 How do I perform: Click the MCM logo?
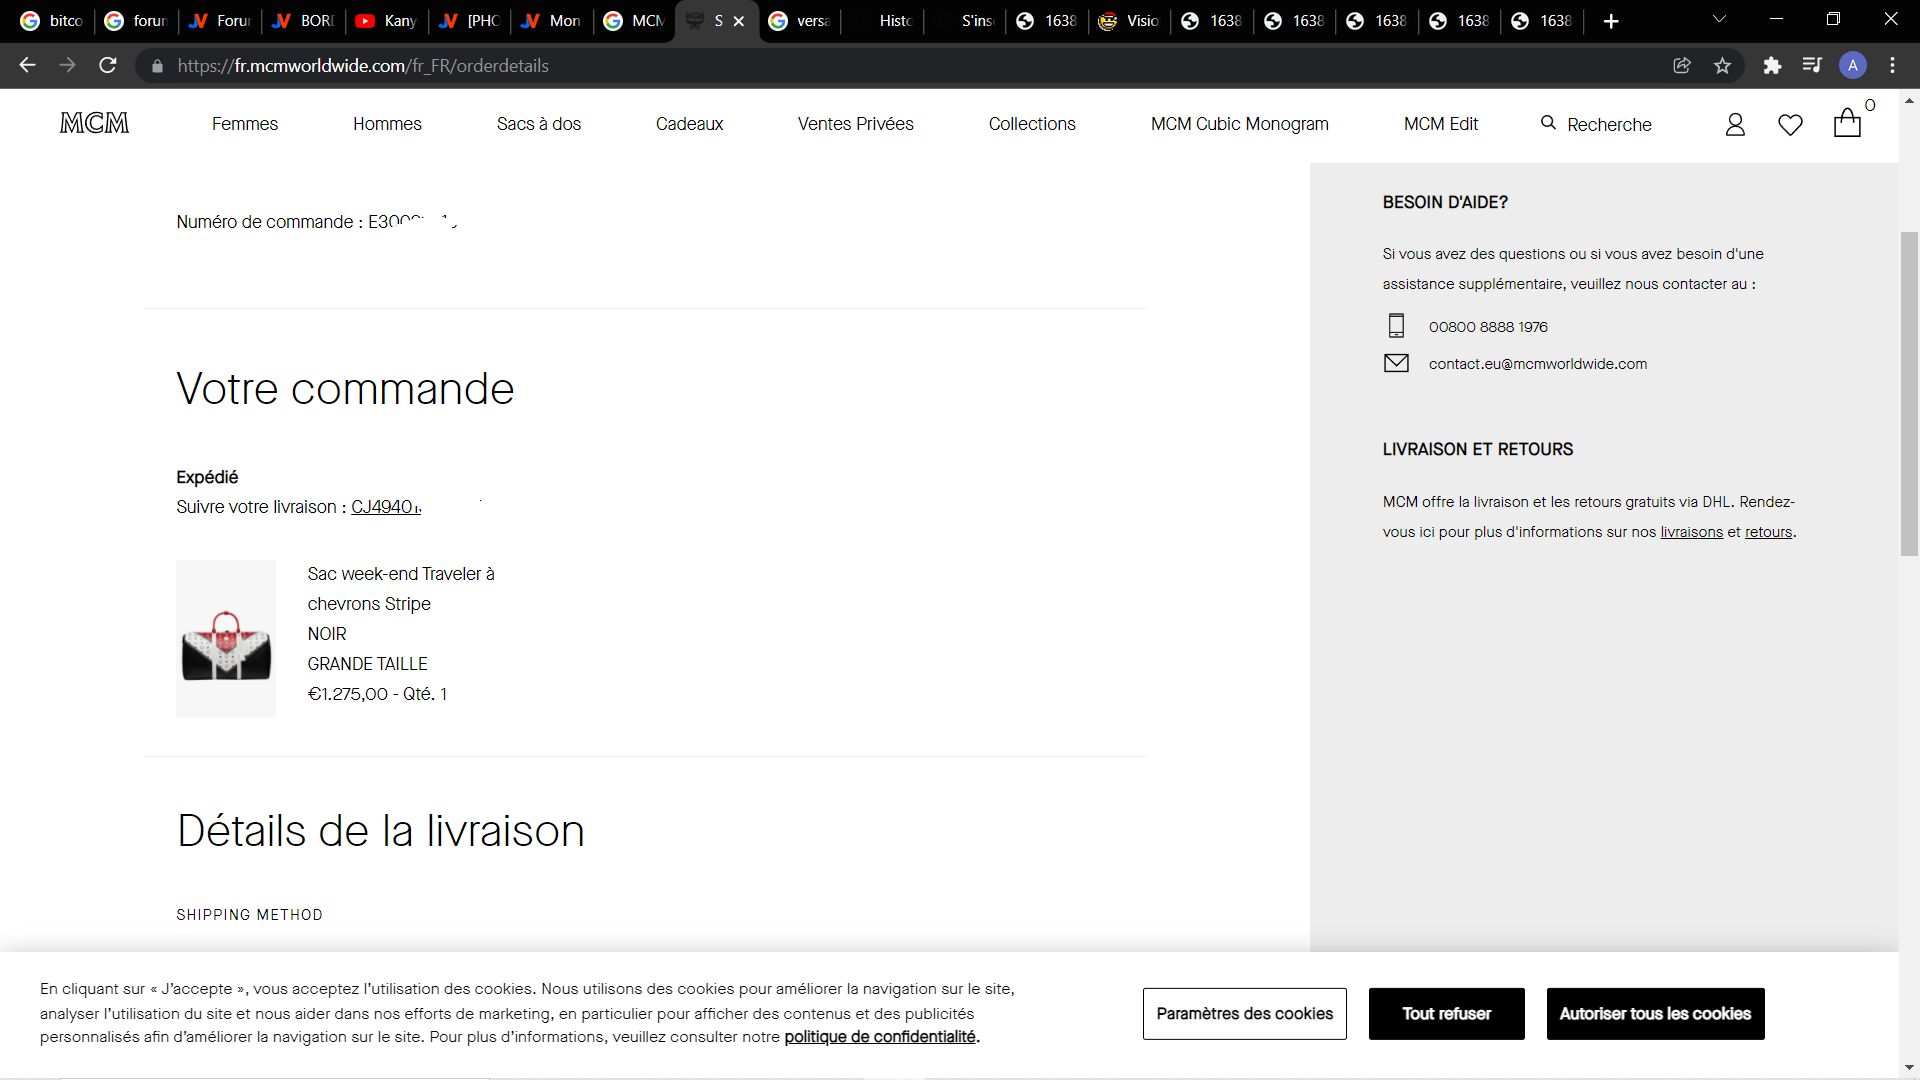94,123
